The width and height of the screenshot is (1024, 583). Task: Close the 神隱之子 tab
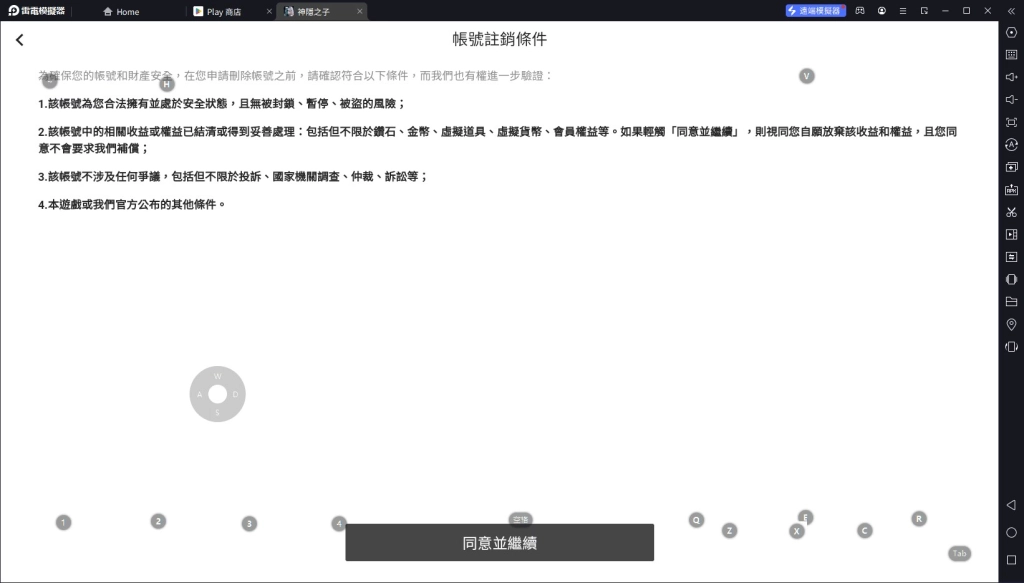tap(360, 11)
